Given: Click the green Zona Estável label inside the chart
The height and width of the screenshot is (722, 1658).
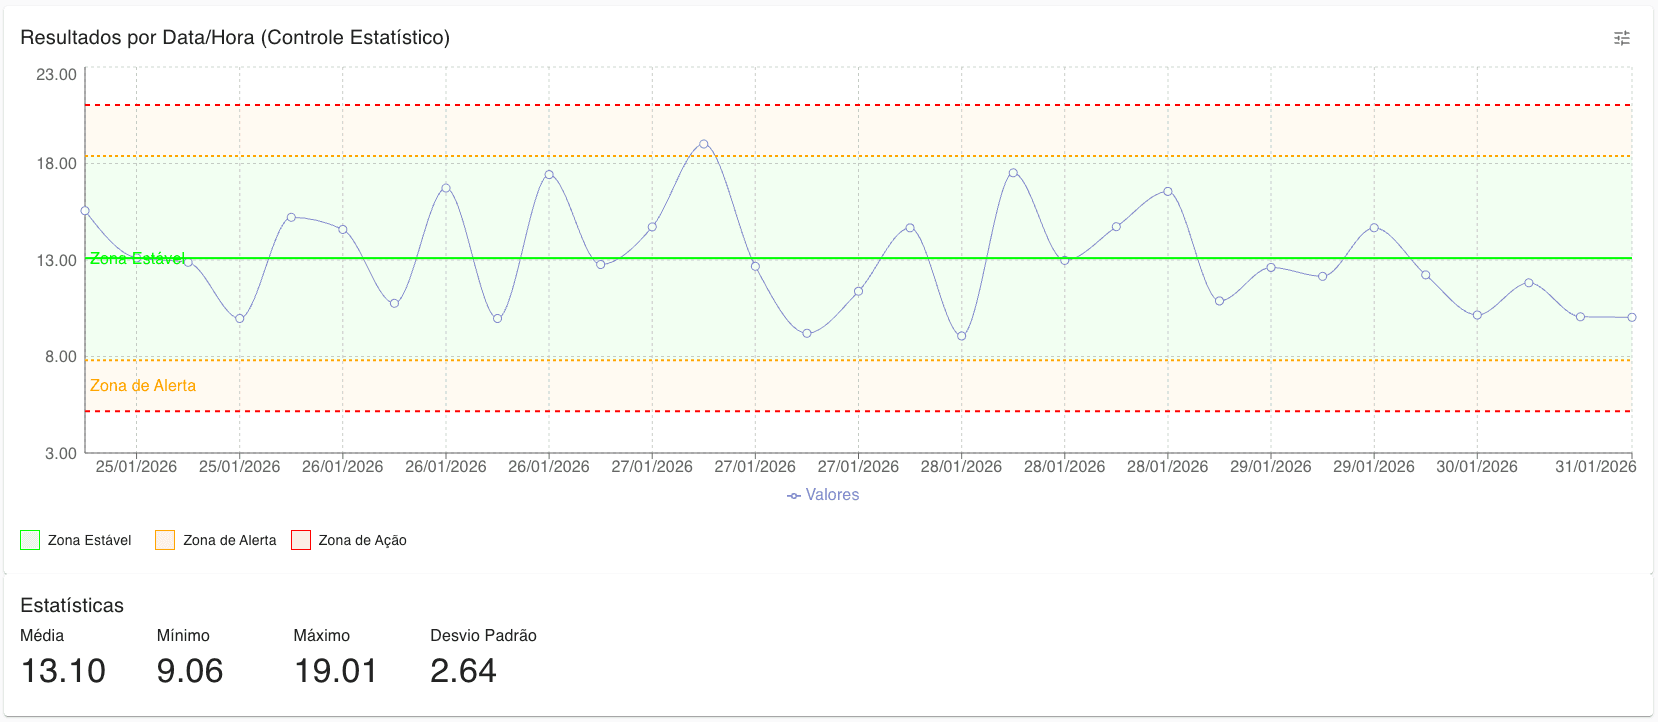Looking at the screenshot, I should tap(137, 259).
